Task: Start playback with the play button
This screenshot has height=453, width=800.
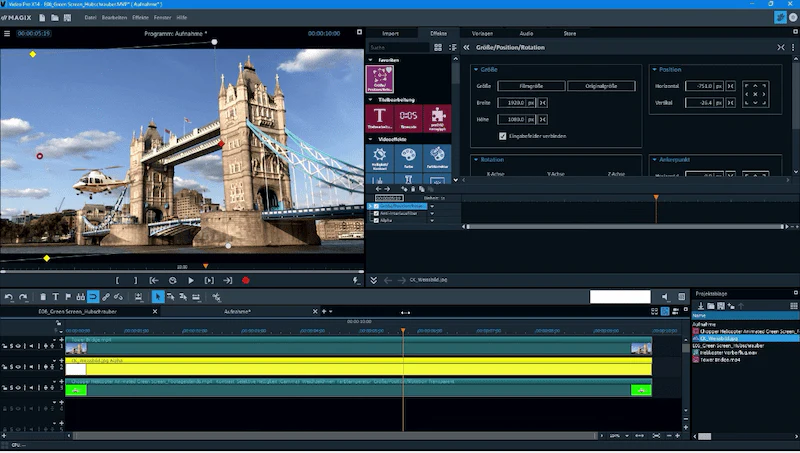Action: (191, 280)
